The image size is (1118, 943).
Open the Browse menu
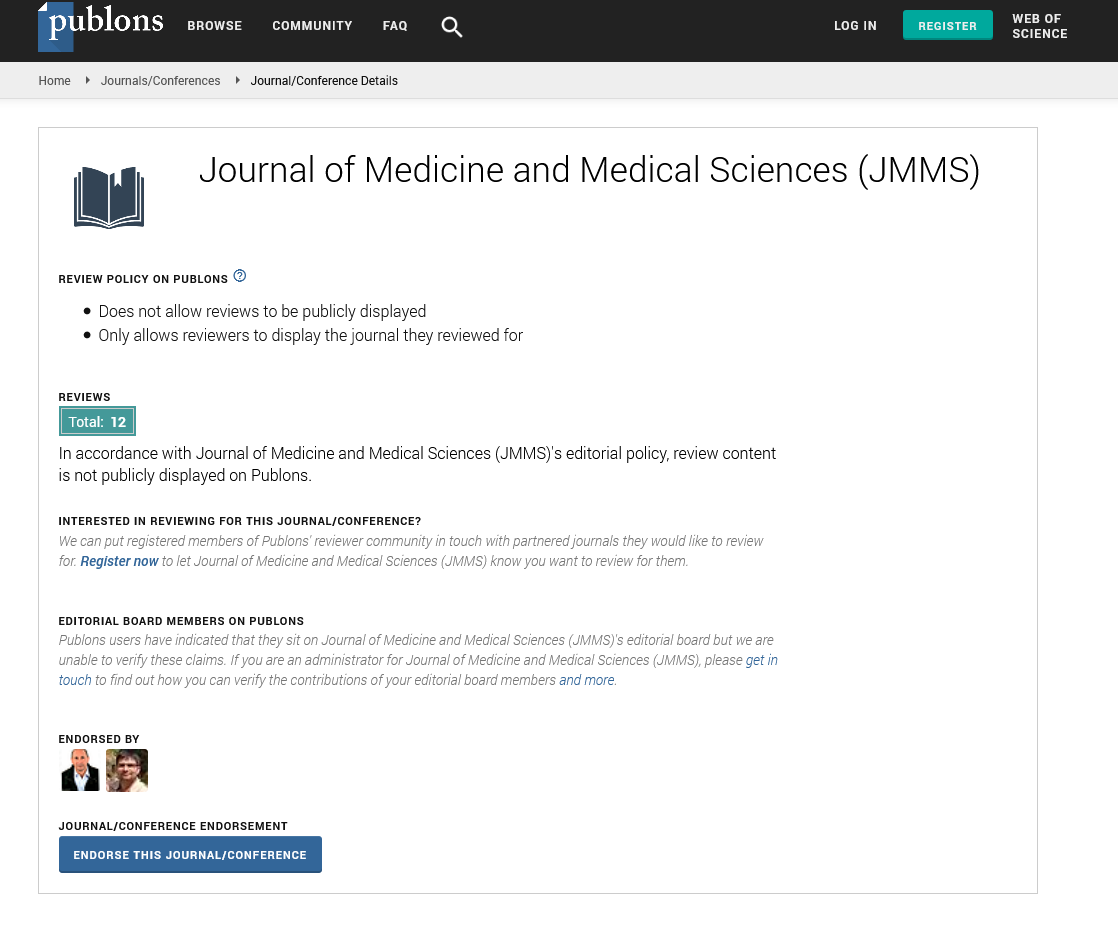tap(215, 26)
